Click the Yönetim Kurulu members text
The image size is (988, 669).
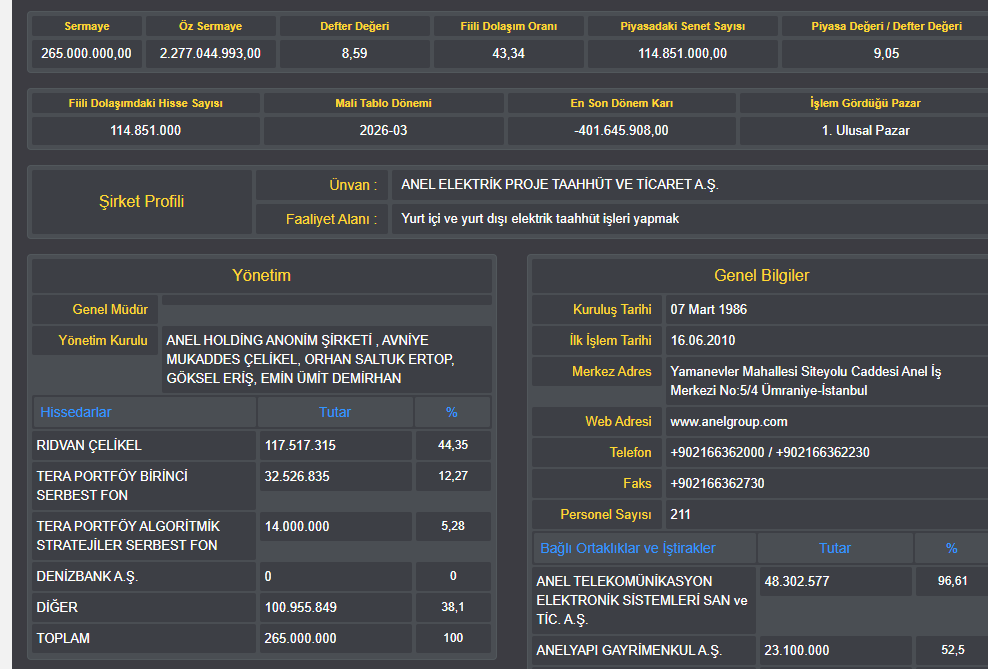(x=310, y=359)
